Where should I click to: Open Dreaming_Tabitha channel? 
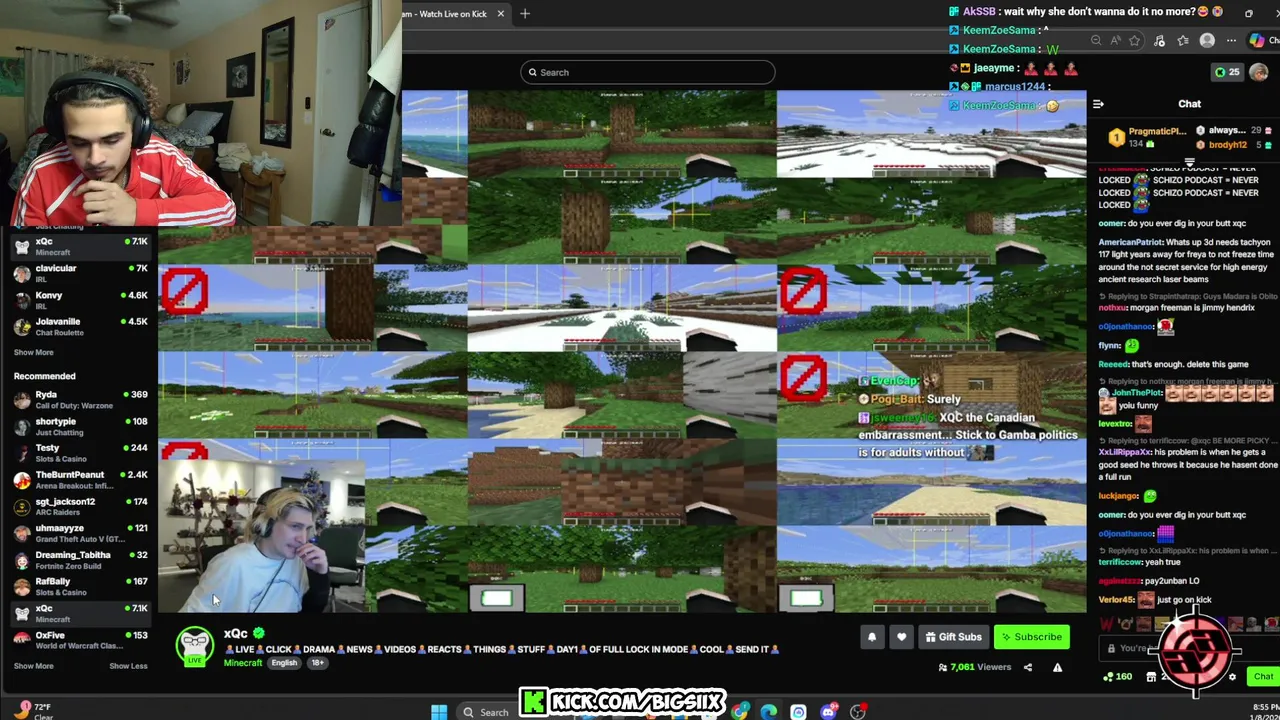(80, 560)
